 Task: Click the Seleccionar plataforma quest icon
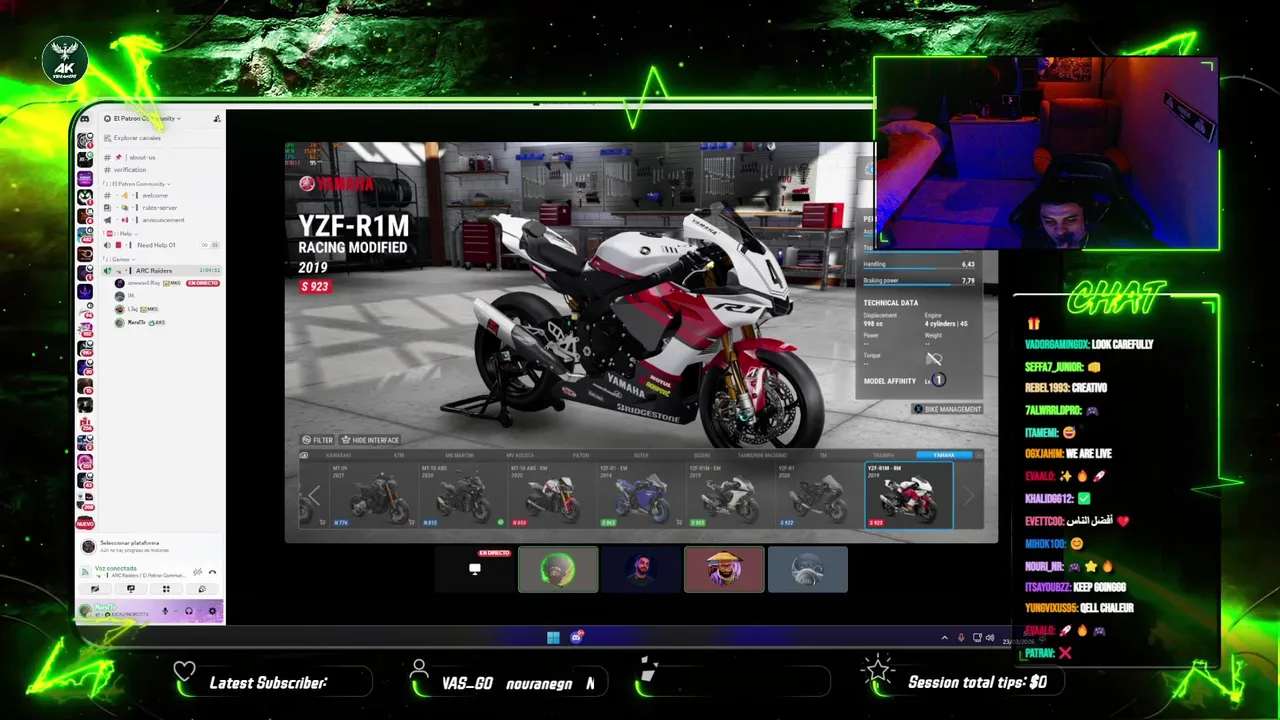88,546
